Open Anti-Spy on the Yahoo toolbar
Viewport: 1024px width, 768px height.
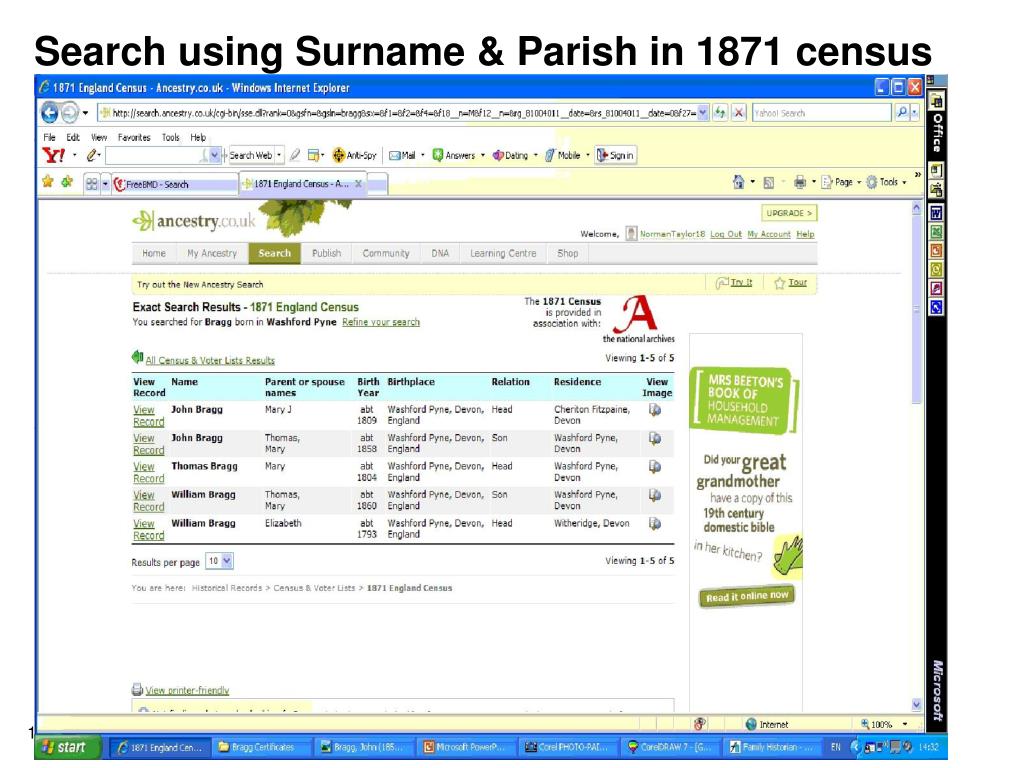point(355,155)
